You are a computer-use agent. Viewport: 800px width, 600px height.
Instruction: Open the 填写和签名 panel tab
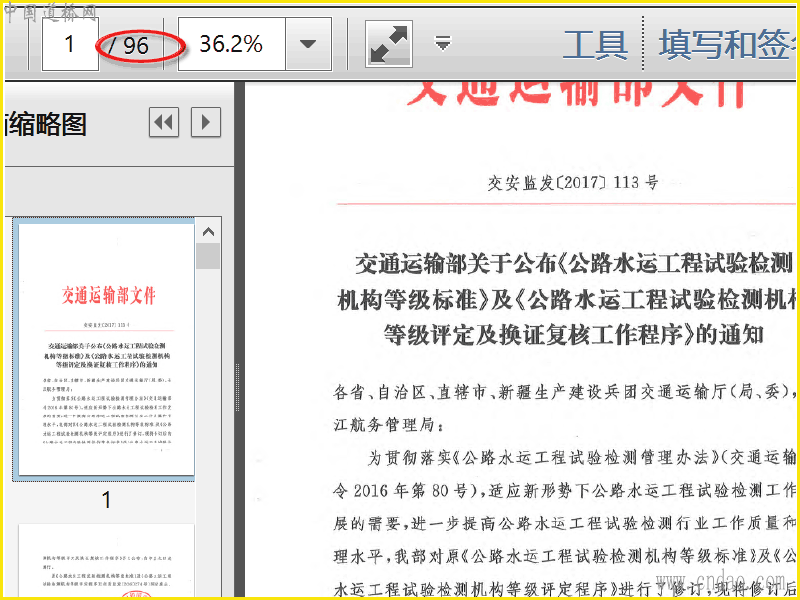point(728,45)
